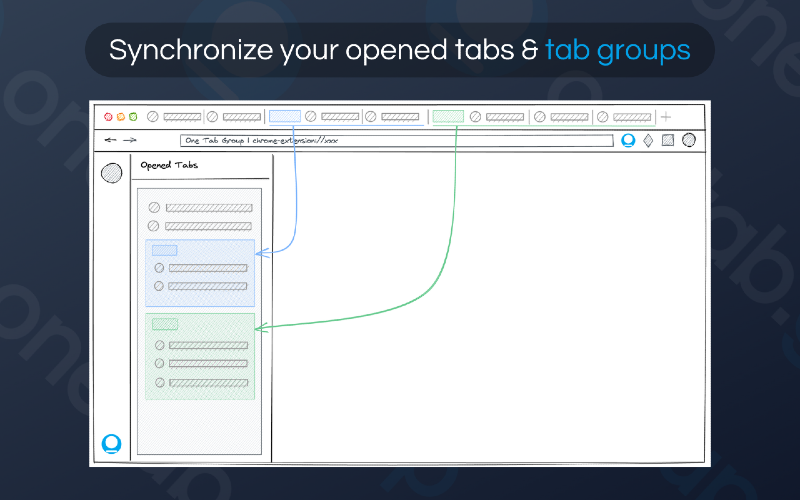Image resolution: width=800 pixels, height=500 pixels.
Task: Click the blue One Tab Group extension icon in the toolbar
Action: (x=628, y=140)
